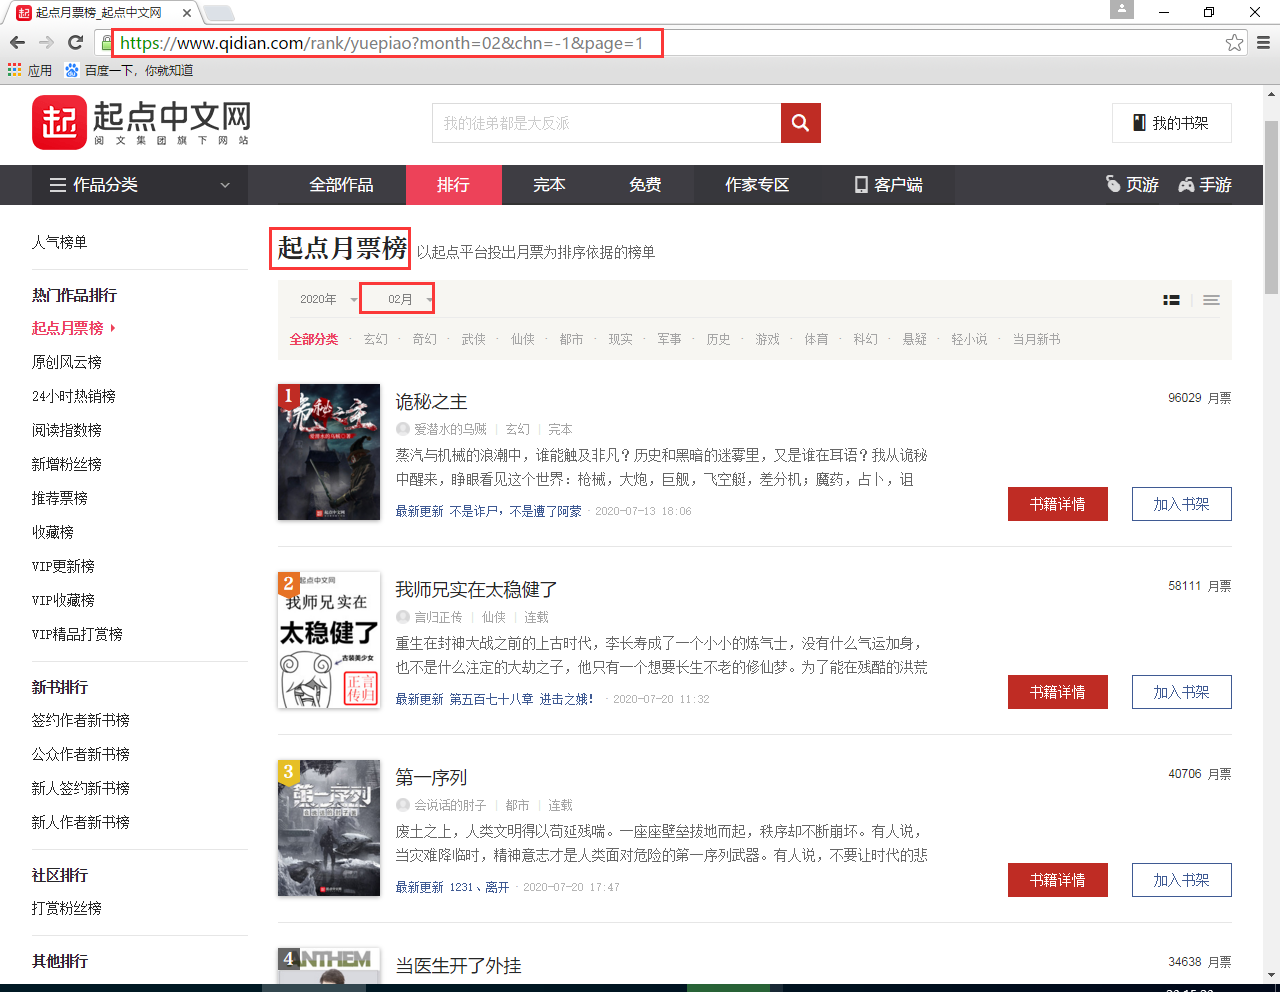Open the 诡秘之主 title link
Viewport: 1280px width, 992px height.
coord(431,402)
